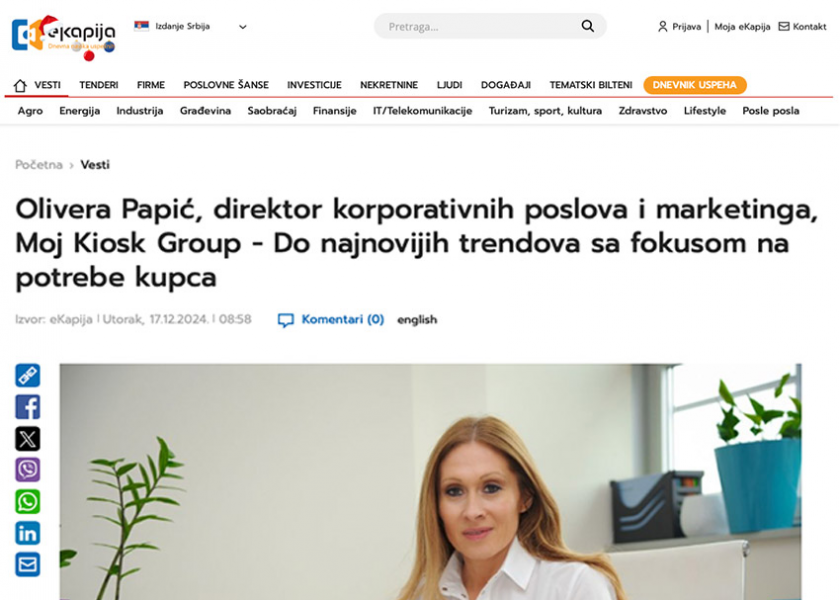
Task: Open the Tenderi menu item
Action: pyautogui.click(x=99, y=85)
